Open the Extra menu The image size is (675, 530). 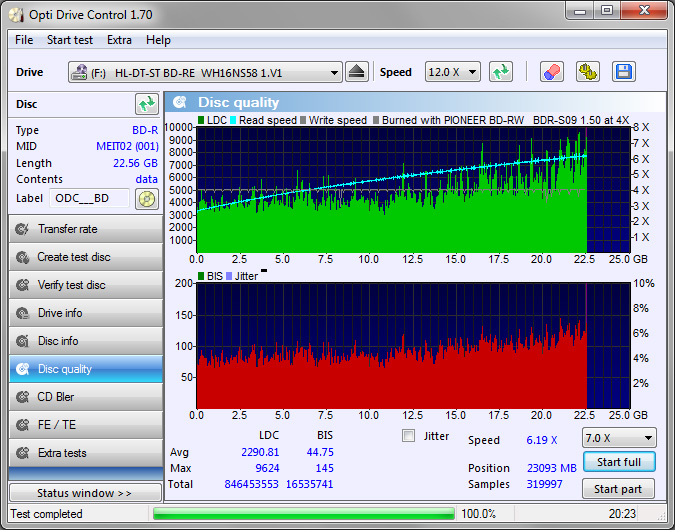tap(119, 40)
